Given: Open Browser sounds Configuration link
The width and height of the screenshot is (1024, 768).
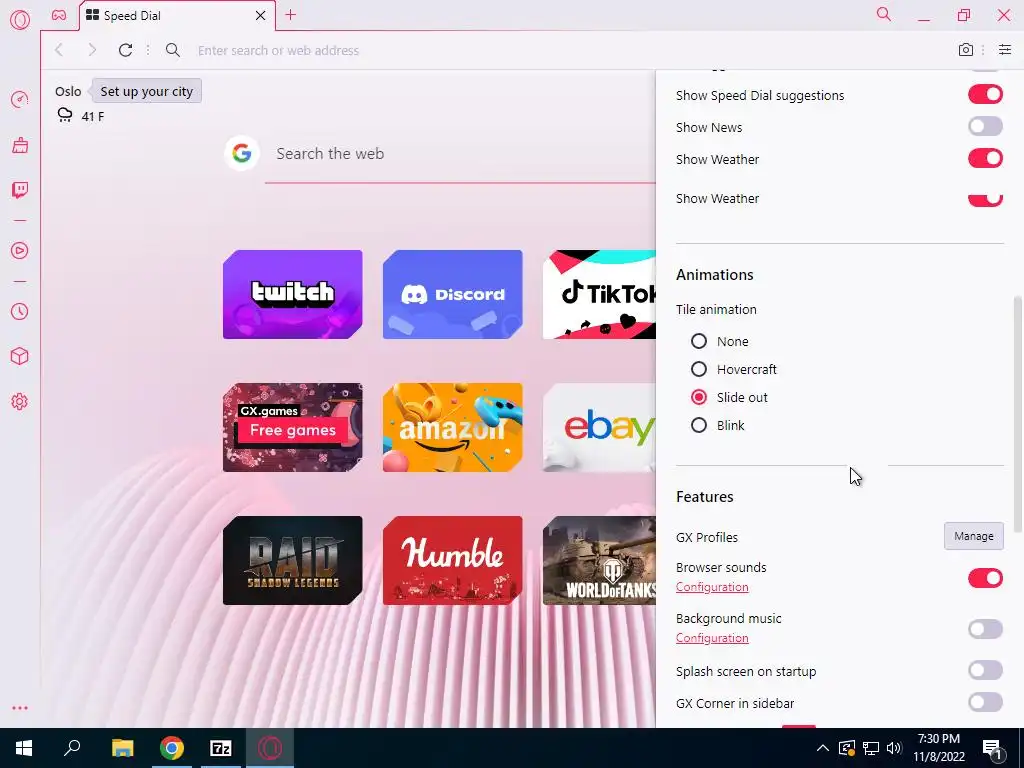Looking at the screenshot, I should click(x=712, y=586).
